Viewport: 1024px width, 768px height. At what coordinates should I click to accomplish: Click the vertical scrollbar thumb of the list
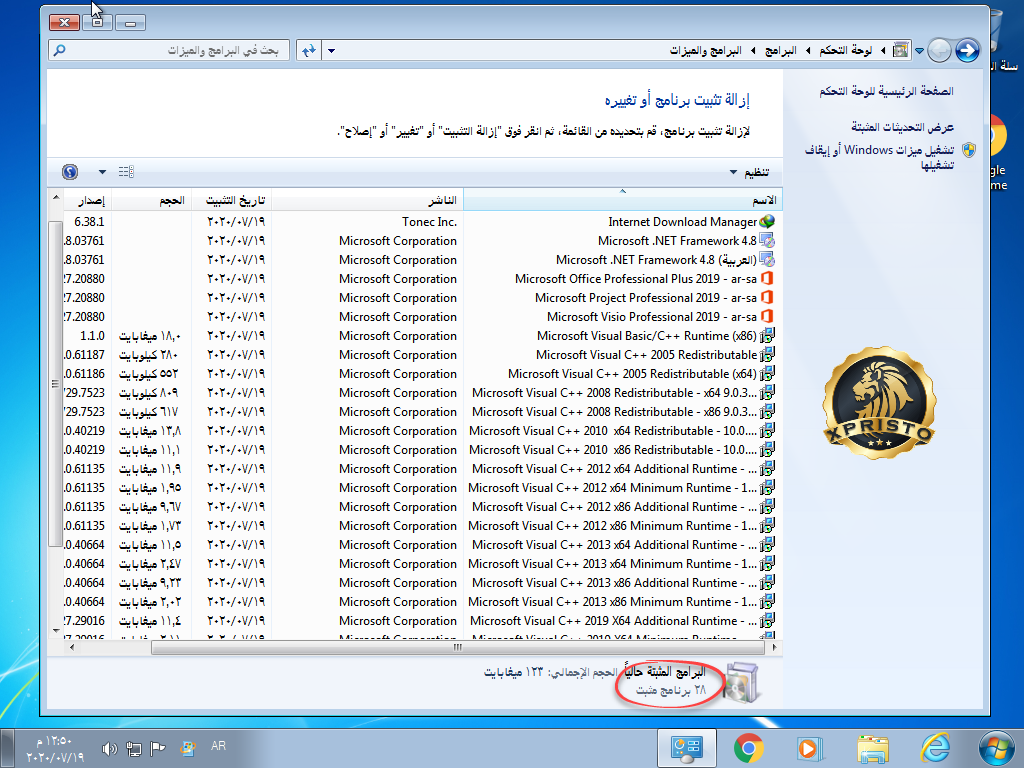click(56, 384)
